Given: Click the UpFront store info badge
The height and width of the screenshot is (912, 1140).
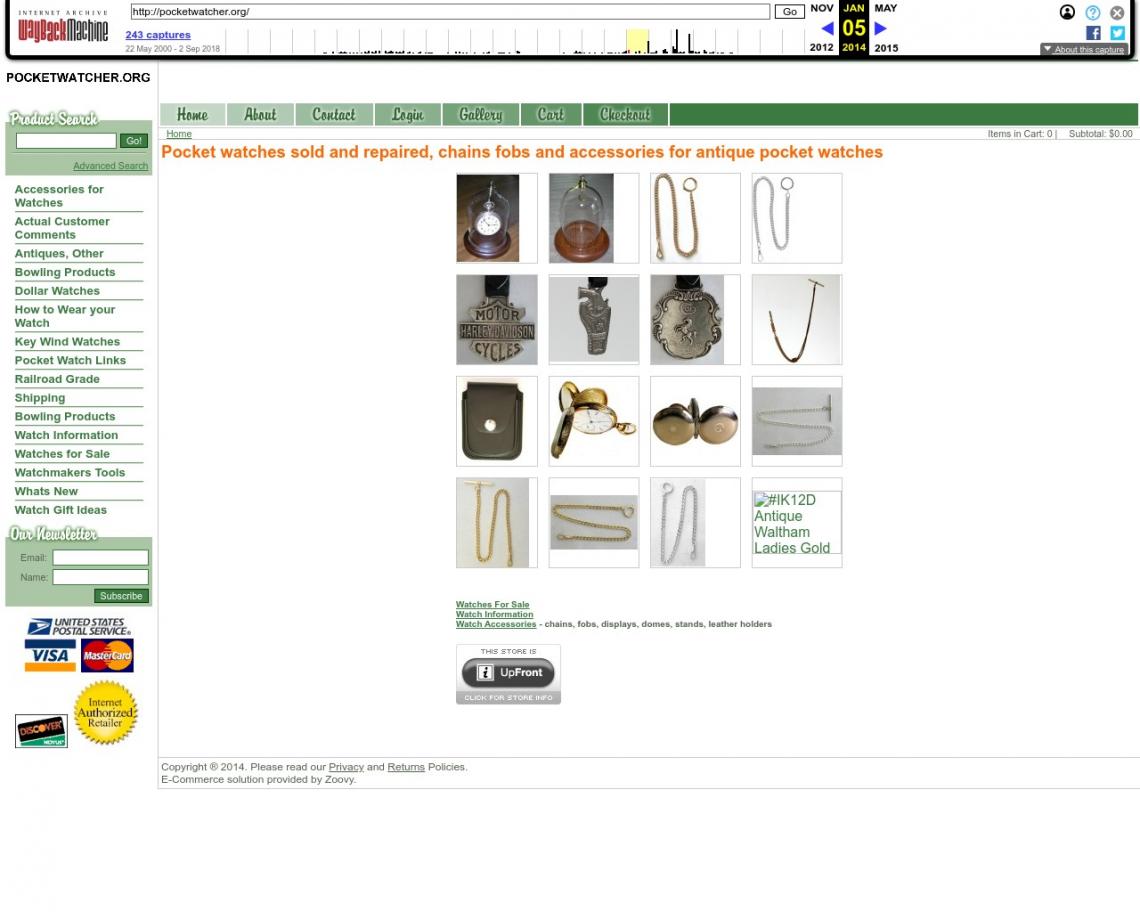Looking at the screenshot, I should (x=508, y=674).
